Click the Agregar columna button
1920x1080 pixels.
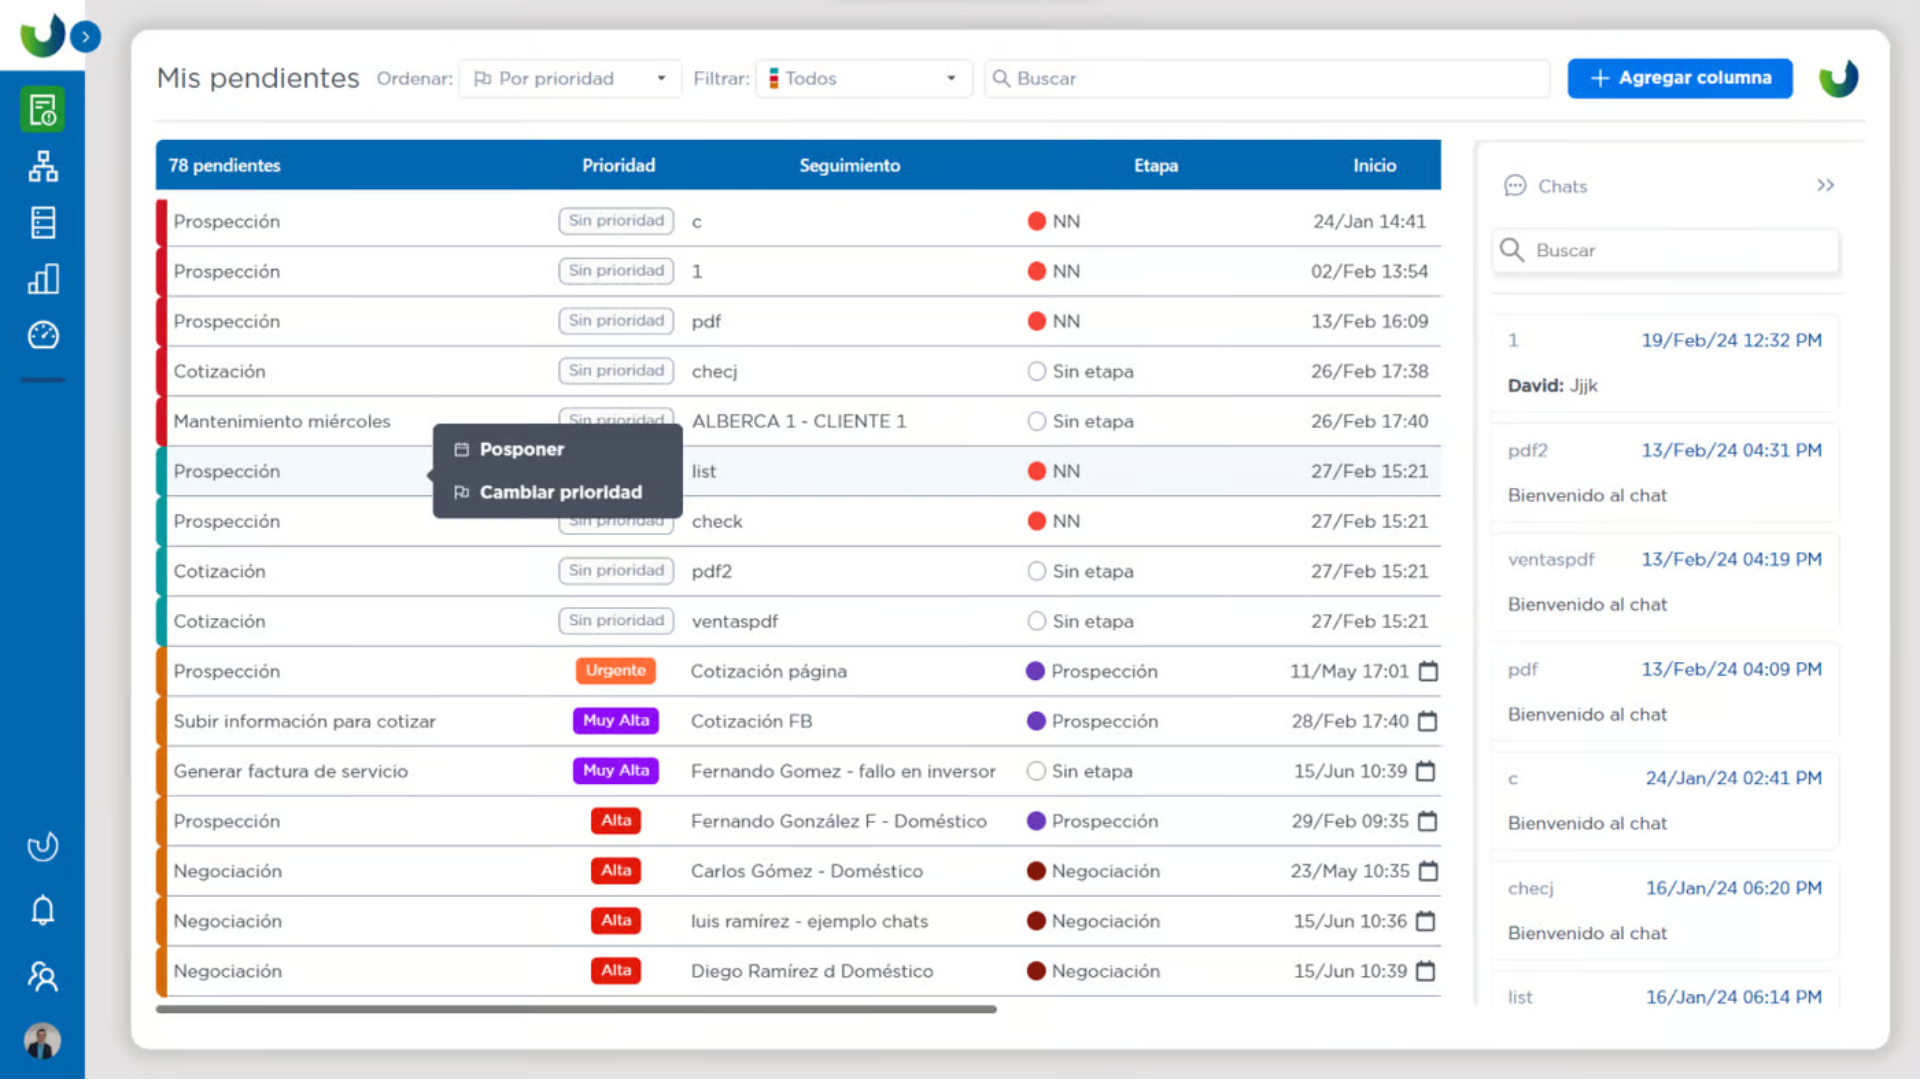(1680, 78)
